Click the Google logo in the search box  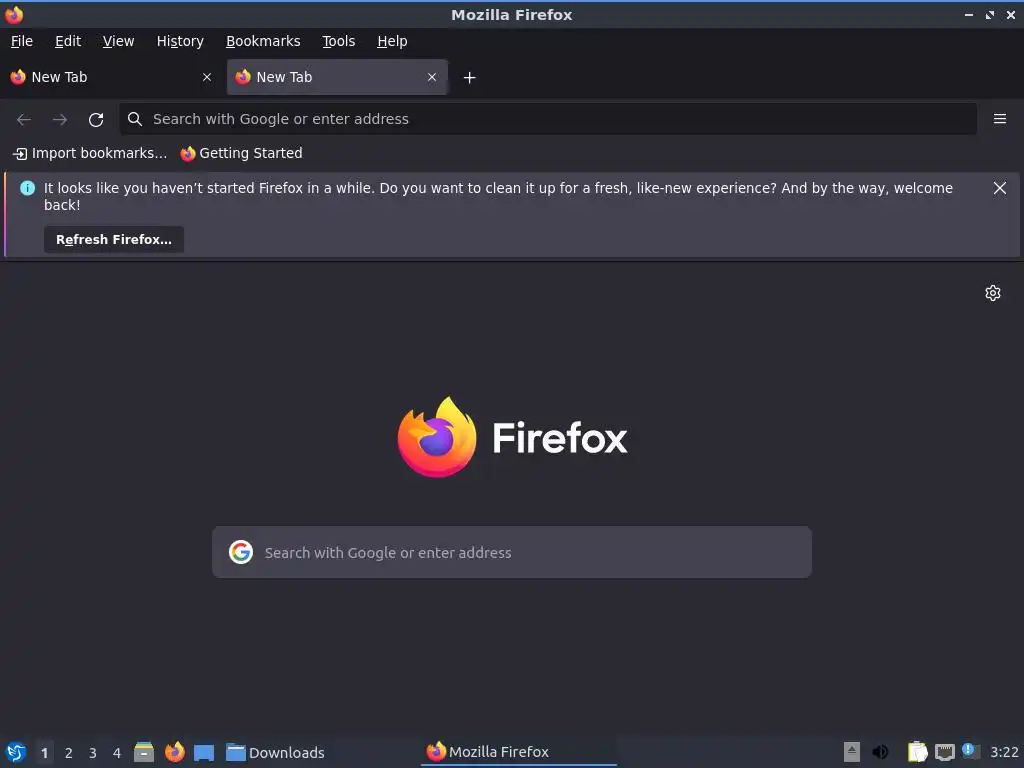(241, 552)
